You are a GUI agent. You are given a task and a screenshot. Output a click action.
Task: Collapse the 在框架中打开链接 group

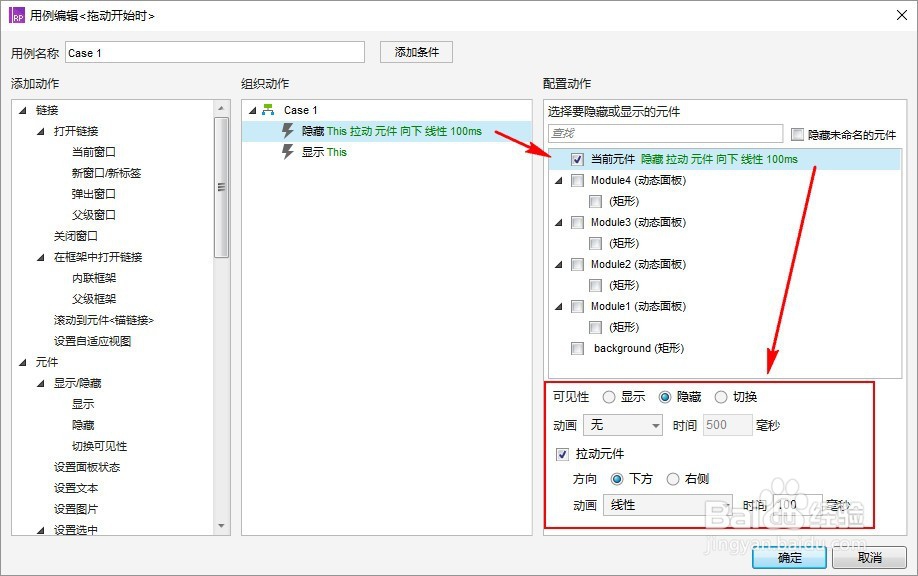coord(40,257)
